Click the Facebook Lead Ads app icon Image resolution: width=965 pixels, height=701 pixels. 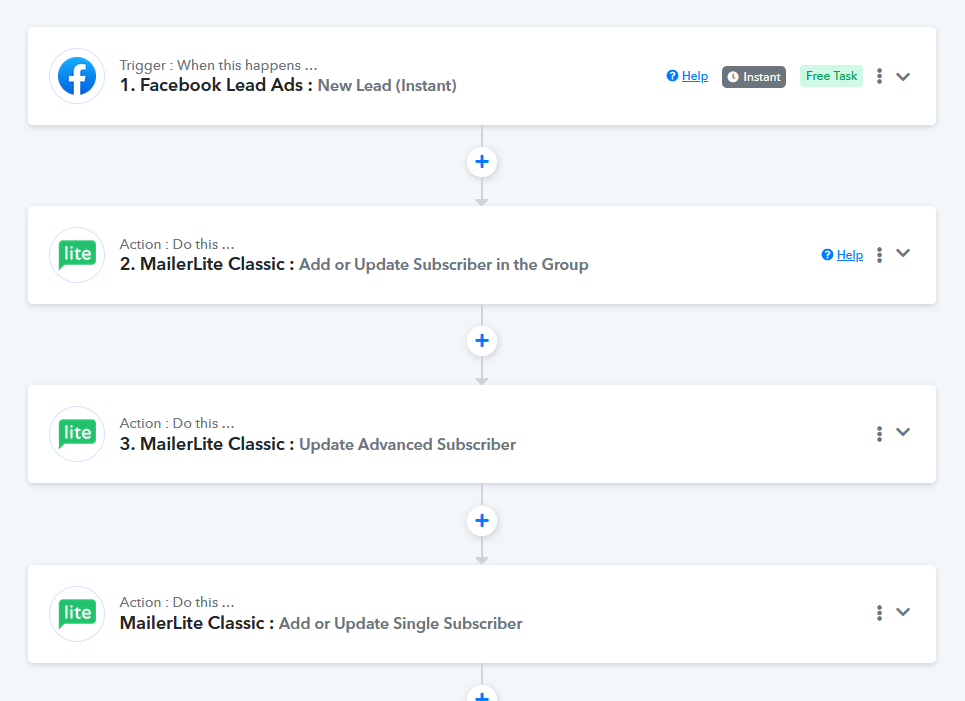tap(77, 76)
